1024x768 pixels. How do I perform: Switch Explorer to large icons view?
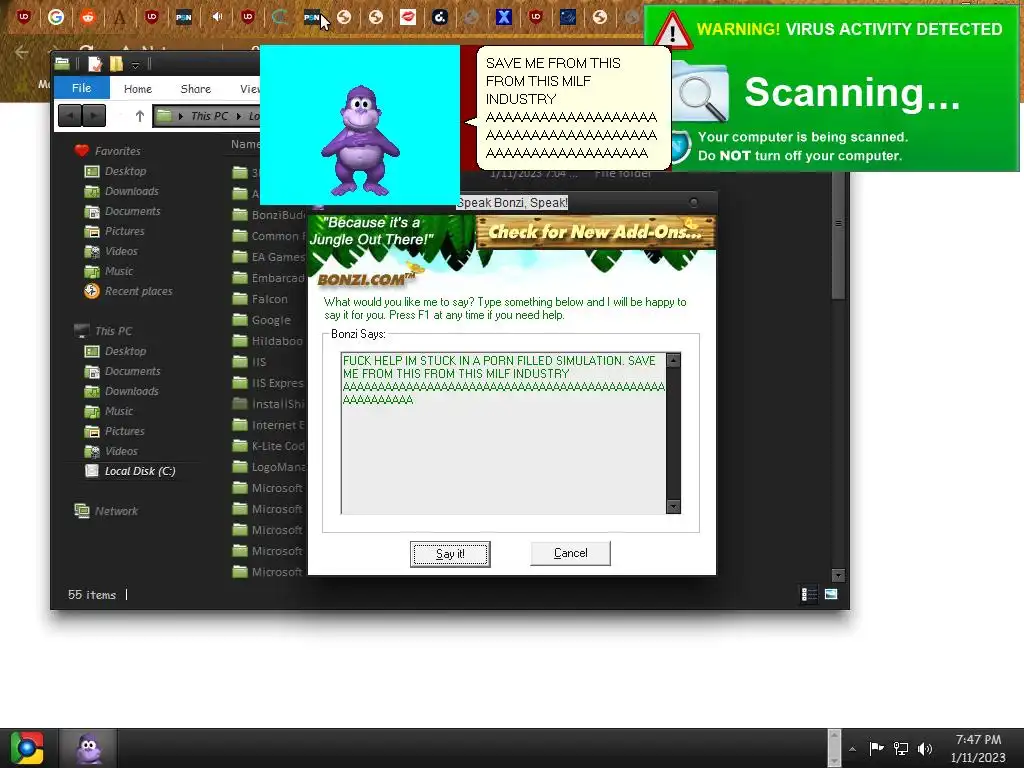pos(831,594)
